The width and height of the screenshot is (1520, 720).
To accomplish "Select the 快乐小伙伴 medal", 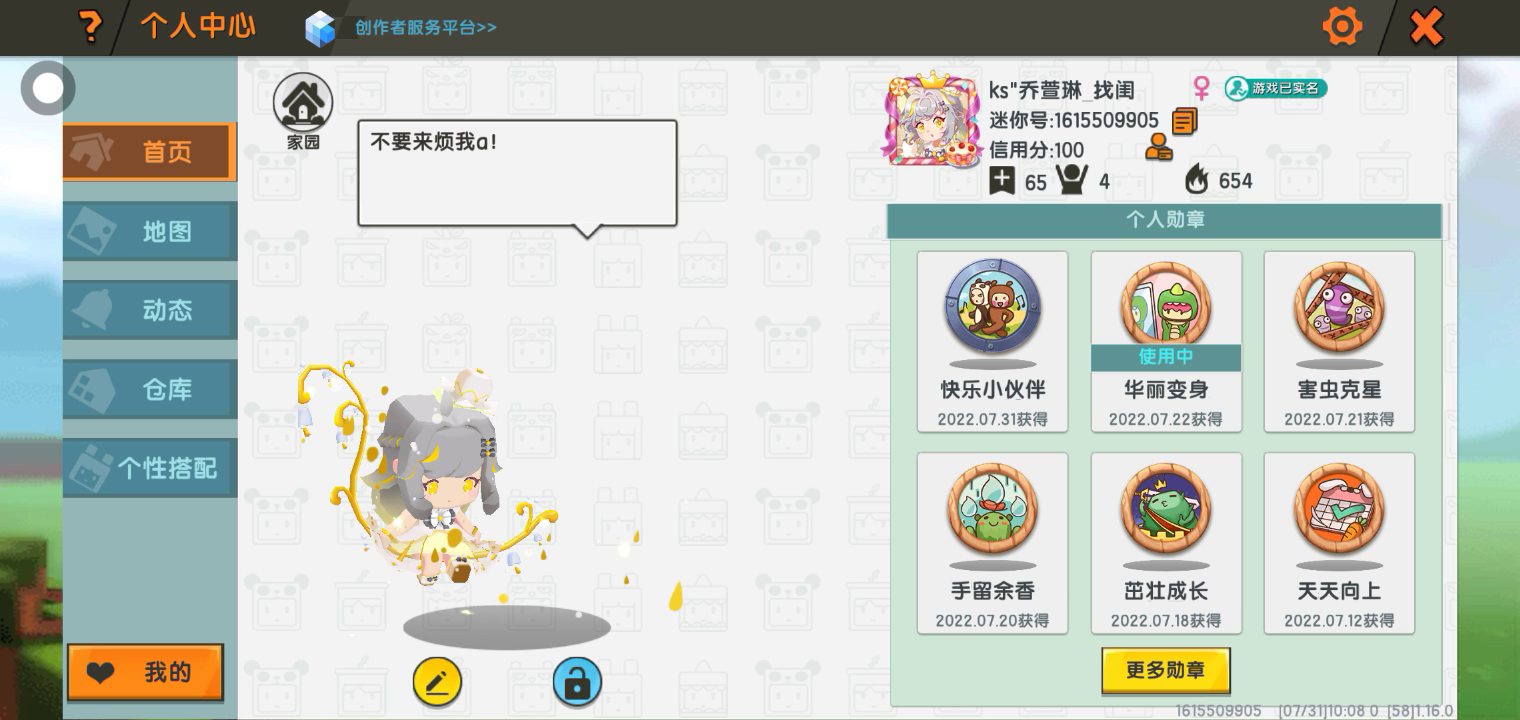I will 993,342.
